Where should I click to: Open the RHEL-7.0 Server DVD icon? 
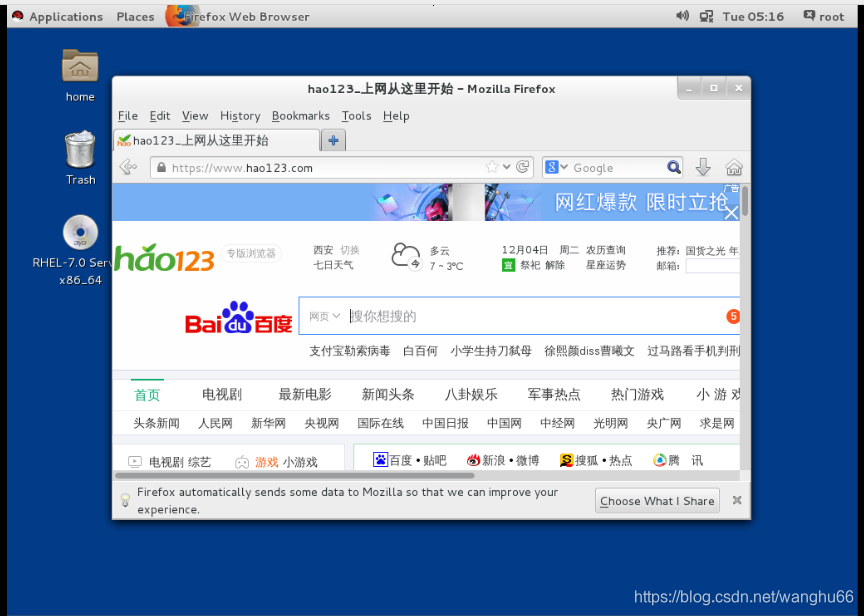pos(80,232)
